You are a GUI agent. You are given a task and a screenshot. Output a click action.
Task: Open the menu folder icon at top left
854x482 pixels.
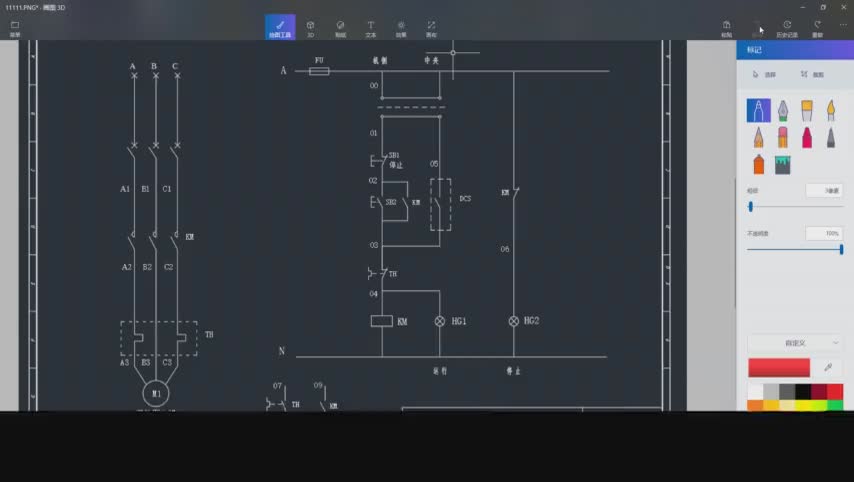pyautogui.click(x=15, y=28)
